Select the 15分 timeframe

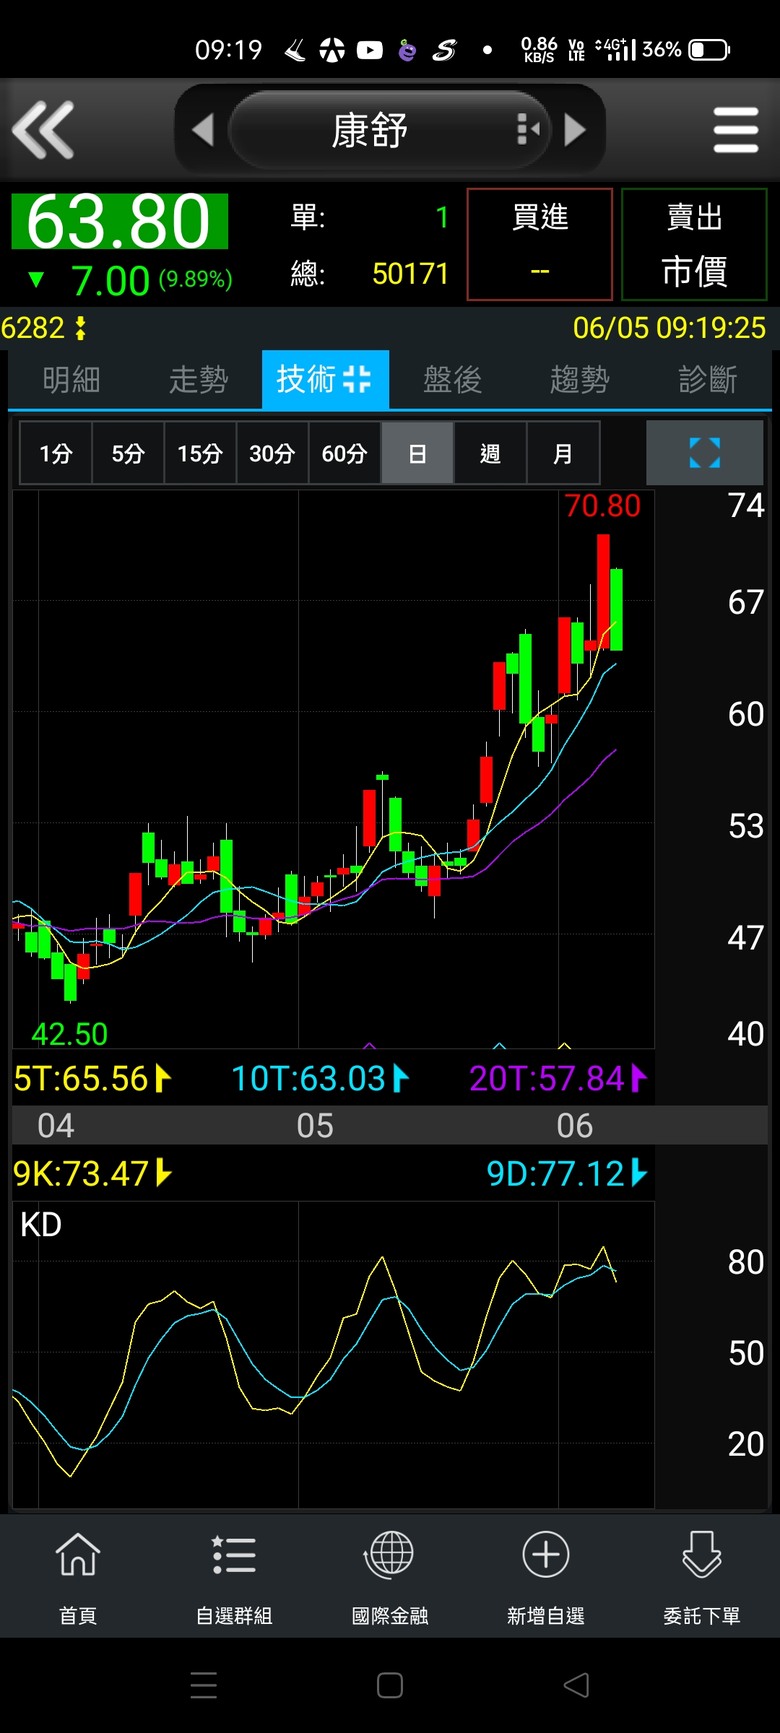(x=200, y=454)
